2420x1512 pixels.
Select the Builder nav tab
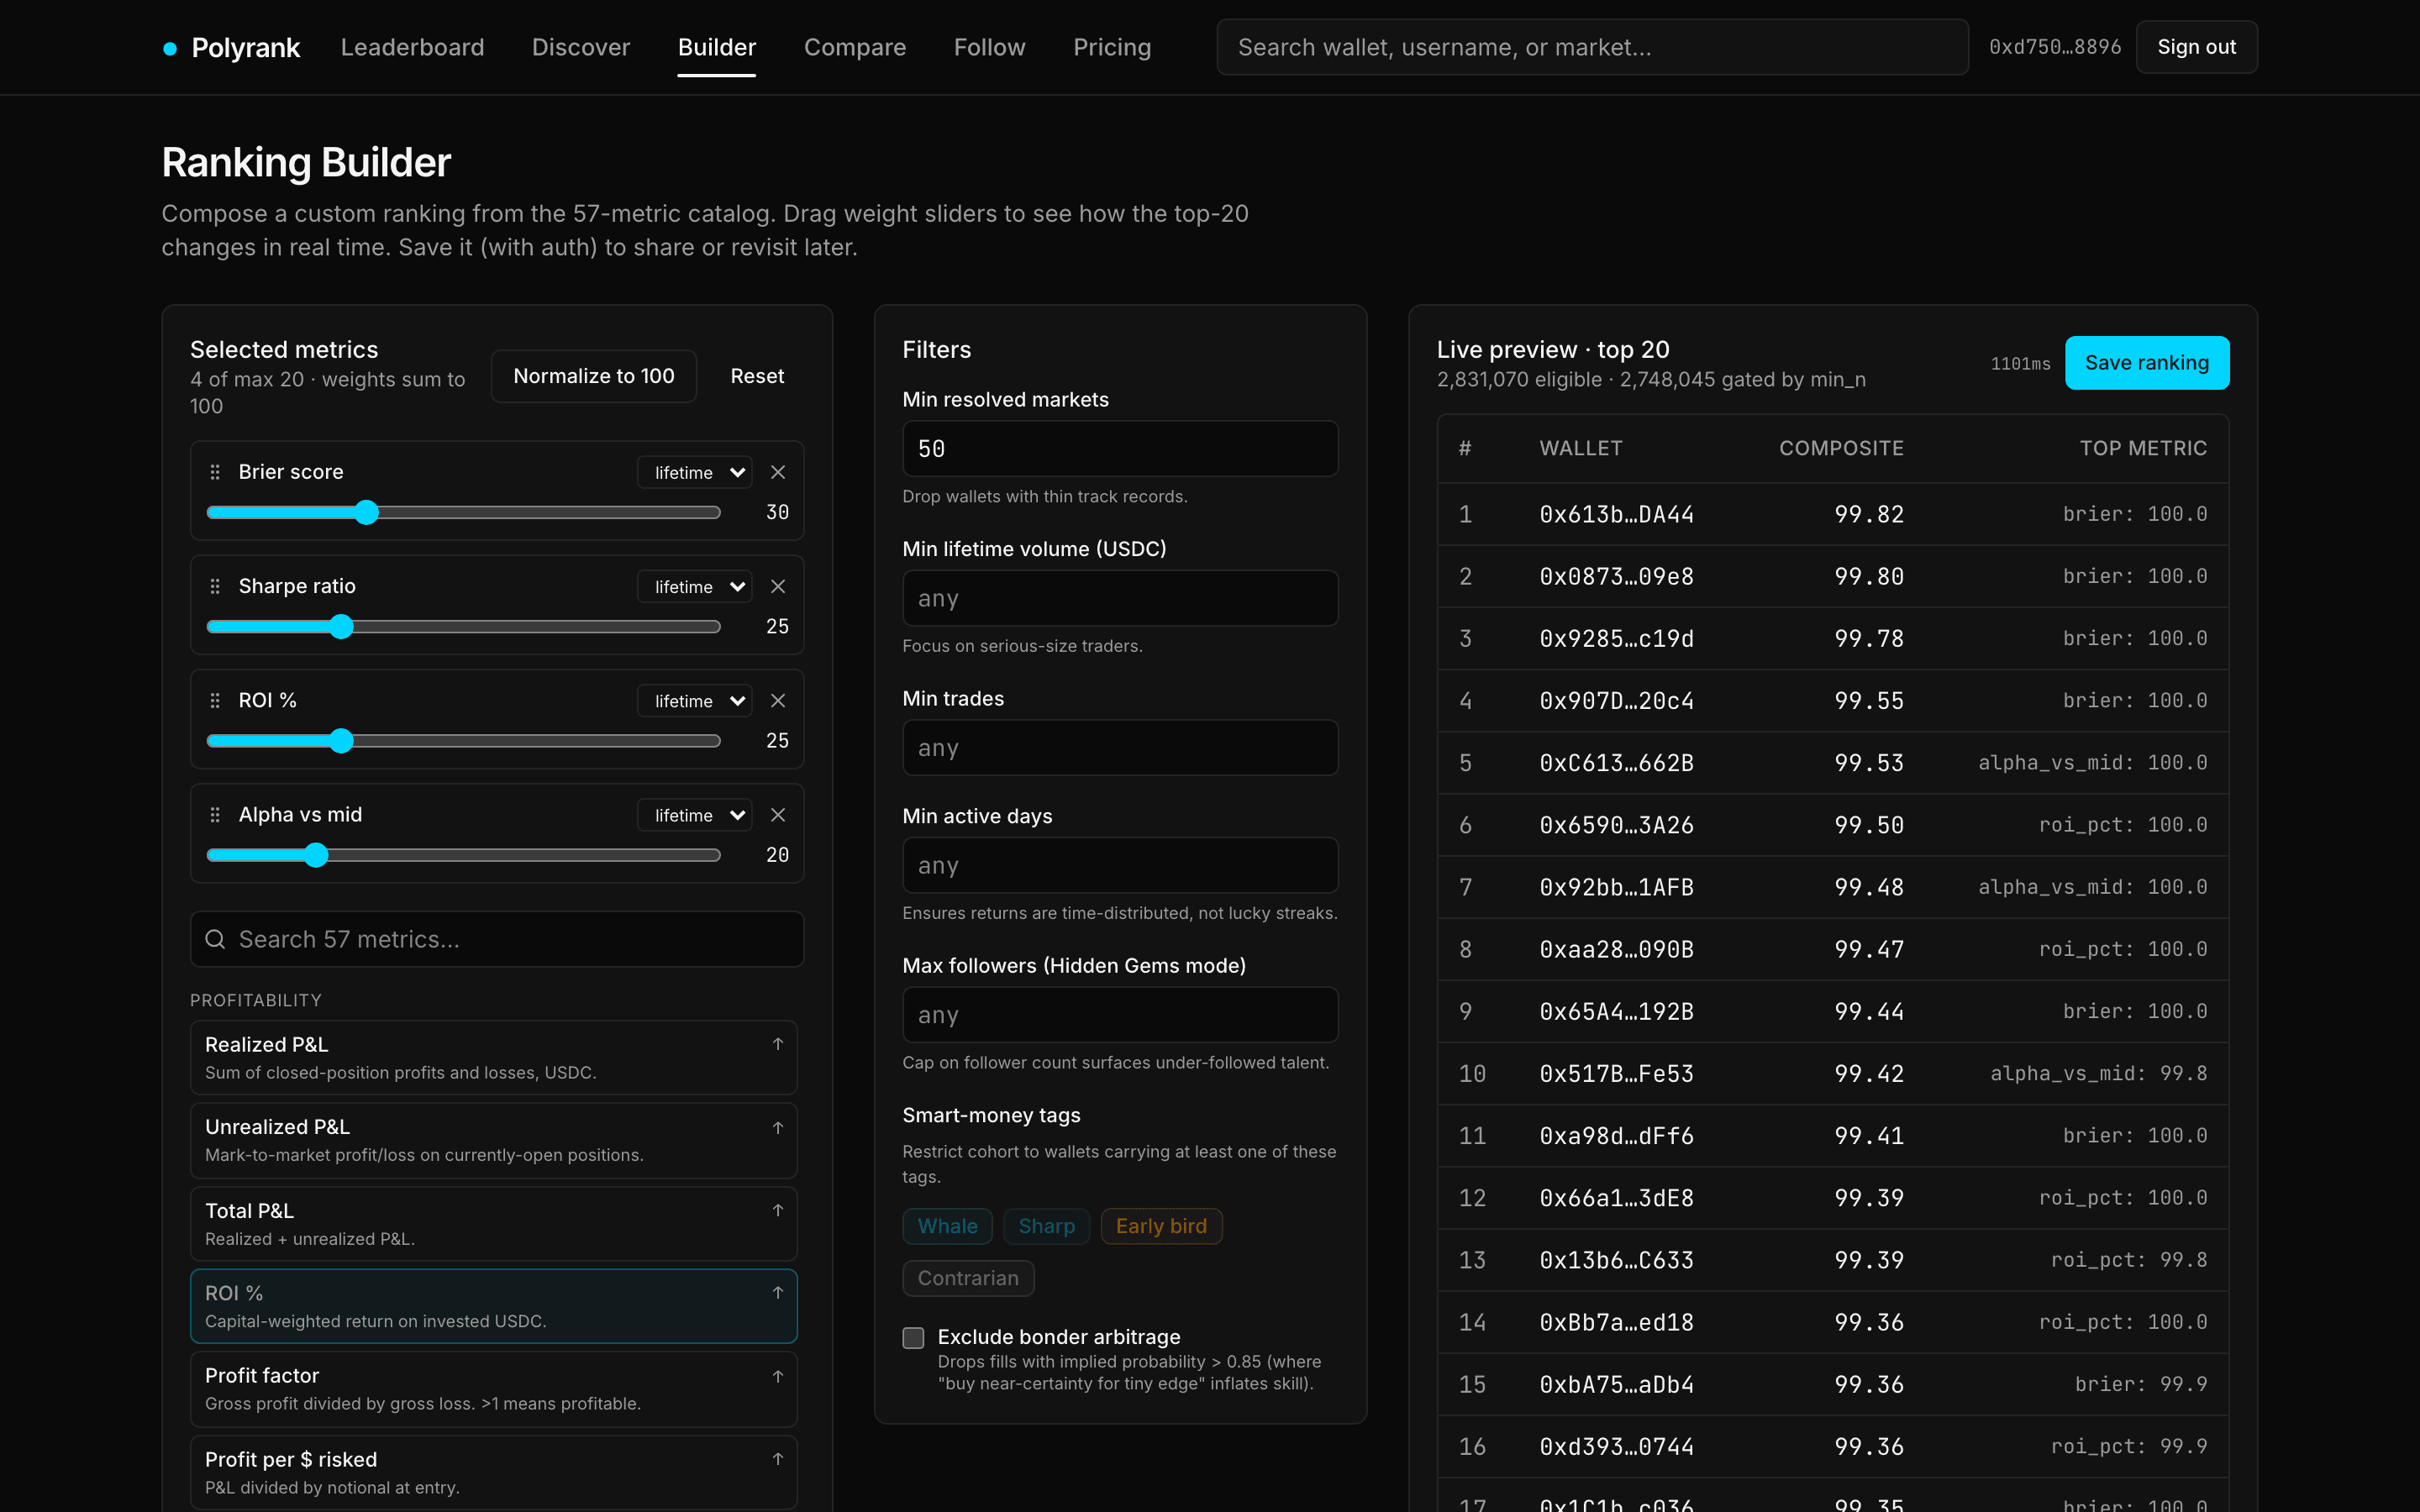[717, 47]
